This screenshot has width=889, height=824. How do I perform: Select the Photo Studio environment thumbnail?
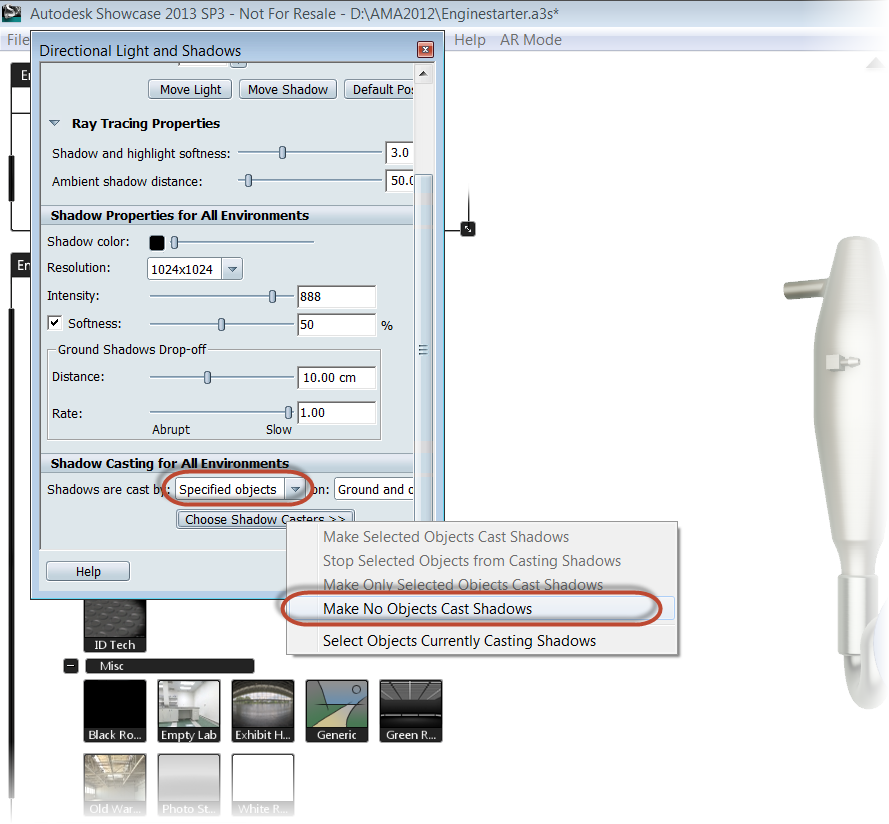[189, 785]
